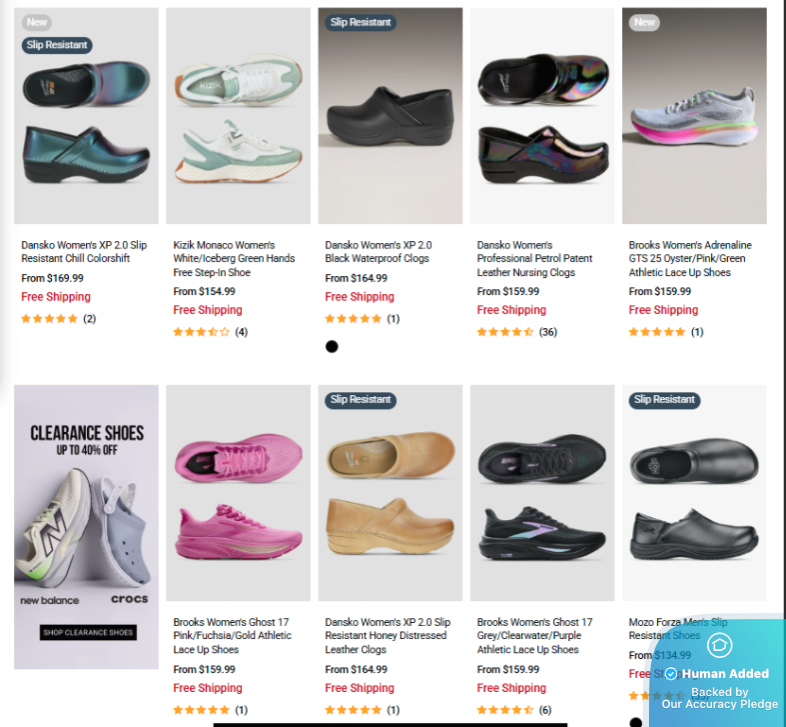Open Brooks Ghost 17 Pink/Fuchsia shoe image

pyautogui.click(x=238, y=493)
